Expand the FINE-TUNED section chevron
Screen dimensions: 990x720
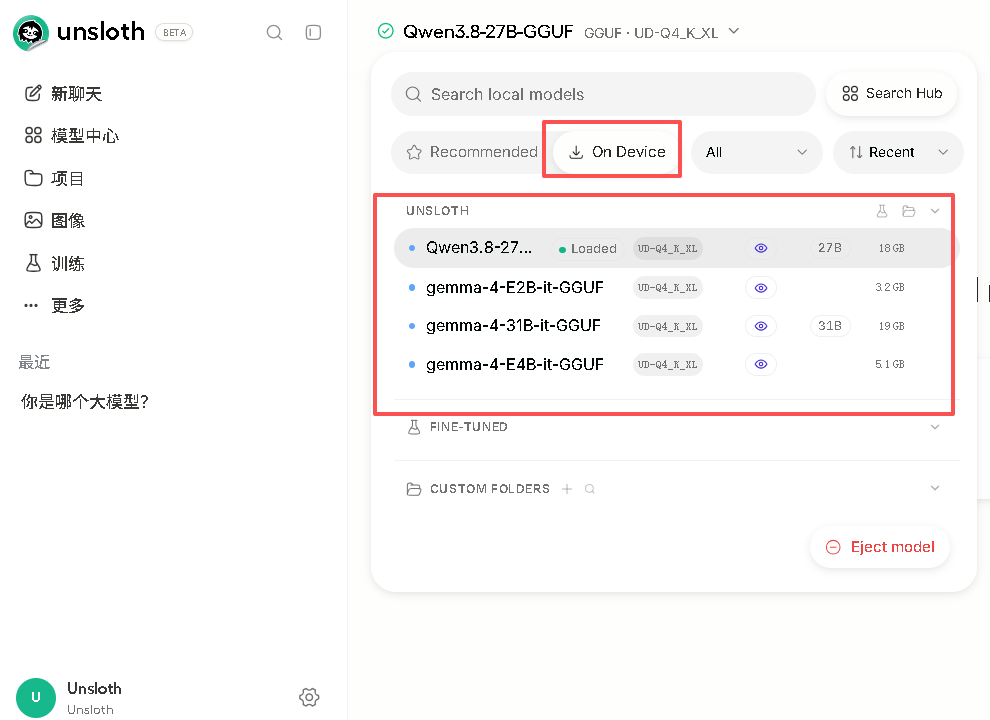935,427
